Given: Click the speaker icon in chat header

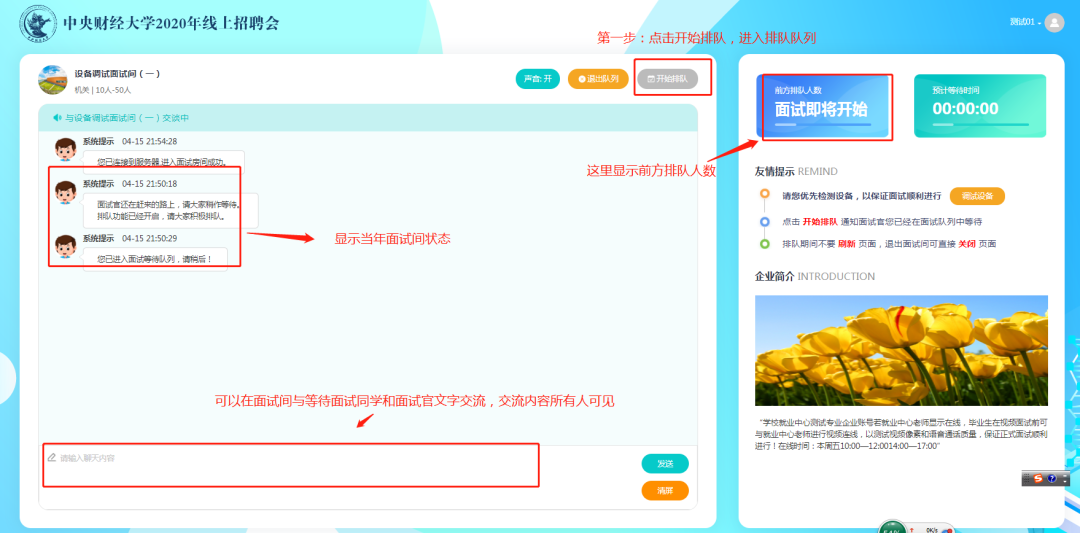Looking at the screenshot, I should 58,118.
